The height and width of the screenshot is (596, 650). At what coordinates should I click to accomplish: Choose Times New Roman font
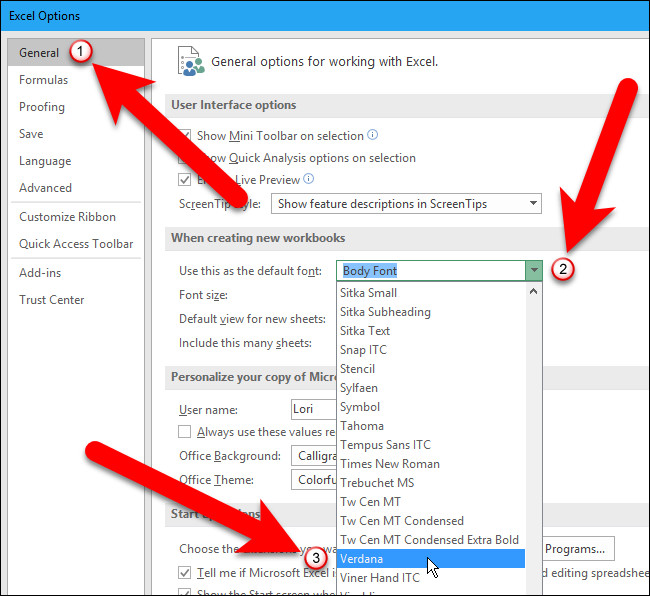pos(431,464)
